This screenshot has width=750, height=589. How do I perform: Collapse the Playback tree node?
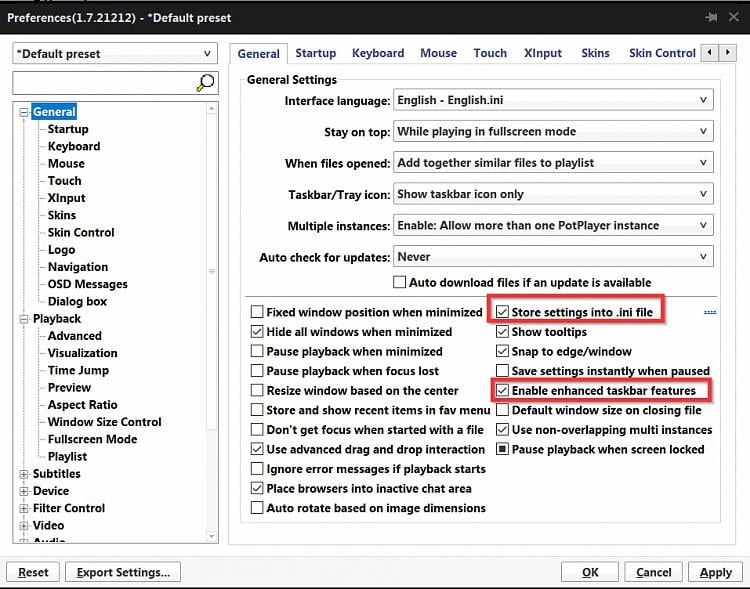[x=23, y=319]
